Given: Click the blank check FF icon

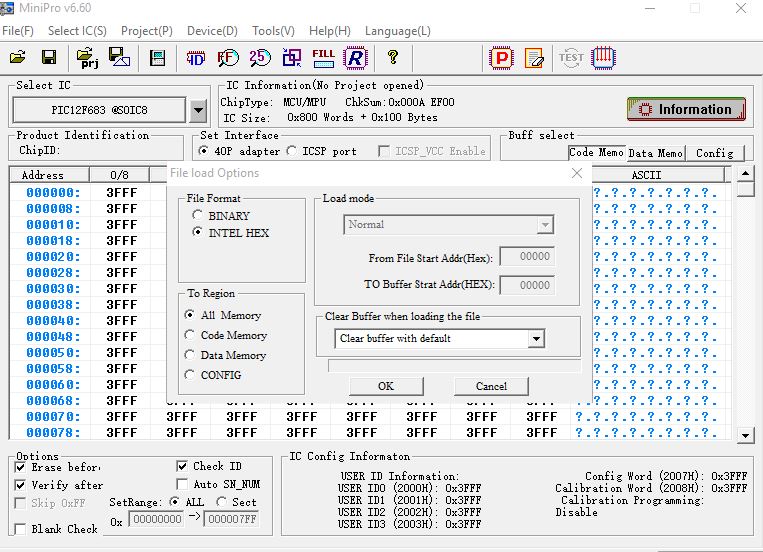Looking at the screenshot, I should (x=228, y=58).
